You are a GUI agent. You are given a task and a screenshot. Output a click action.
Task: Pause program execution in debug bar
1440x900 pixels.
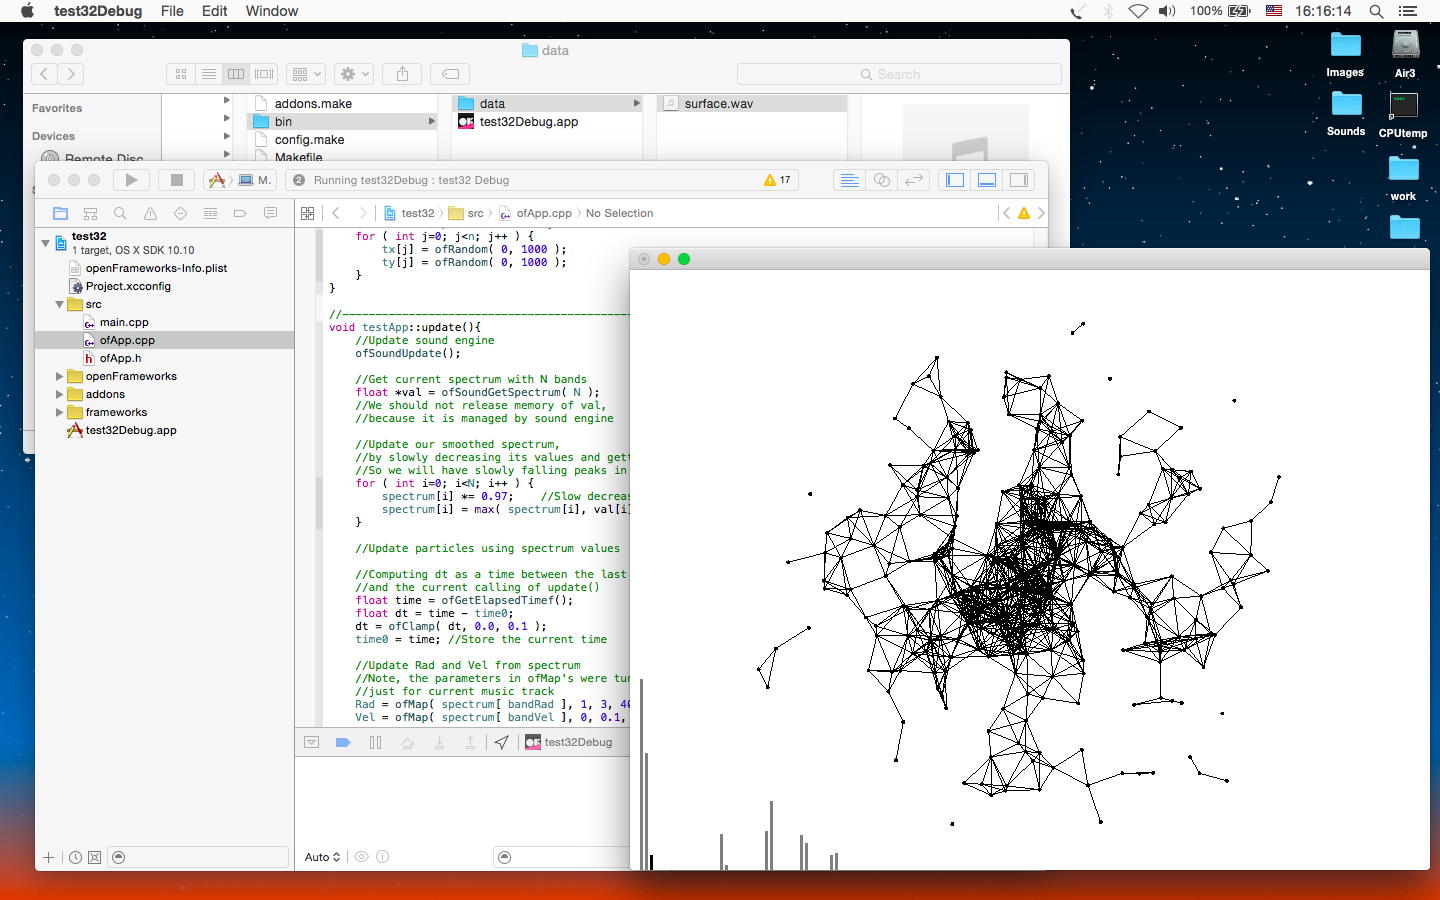[375, 742]
